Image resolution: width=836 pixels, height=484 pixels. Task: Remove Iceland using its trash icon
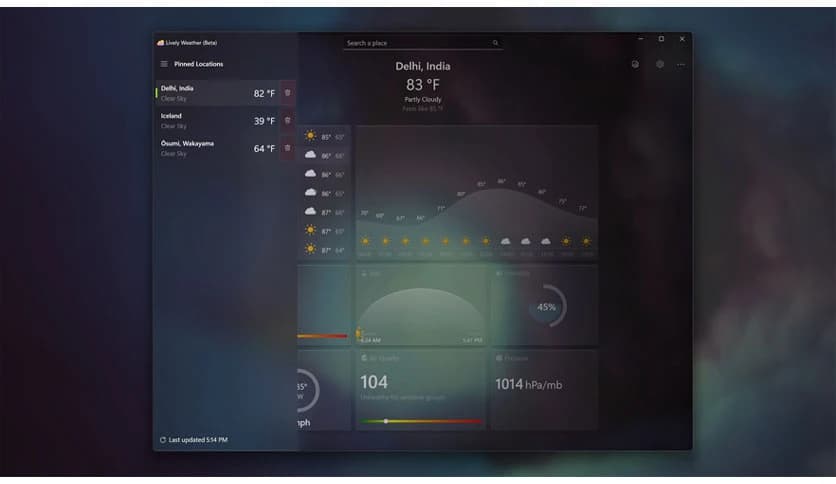pyautogui.click(x=287, y=120)
